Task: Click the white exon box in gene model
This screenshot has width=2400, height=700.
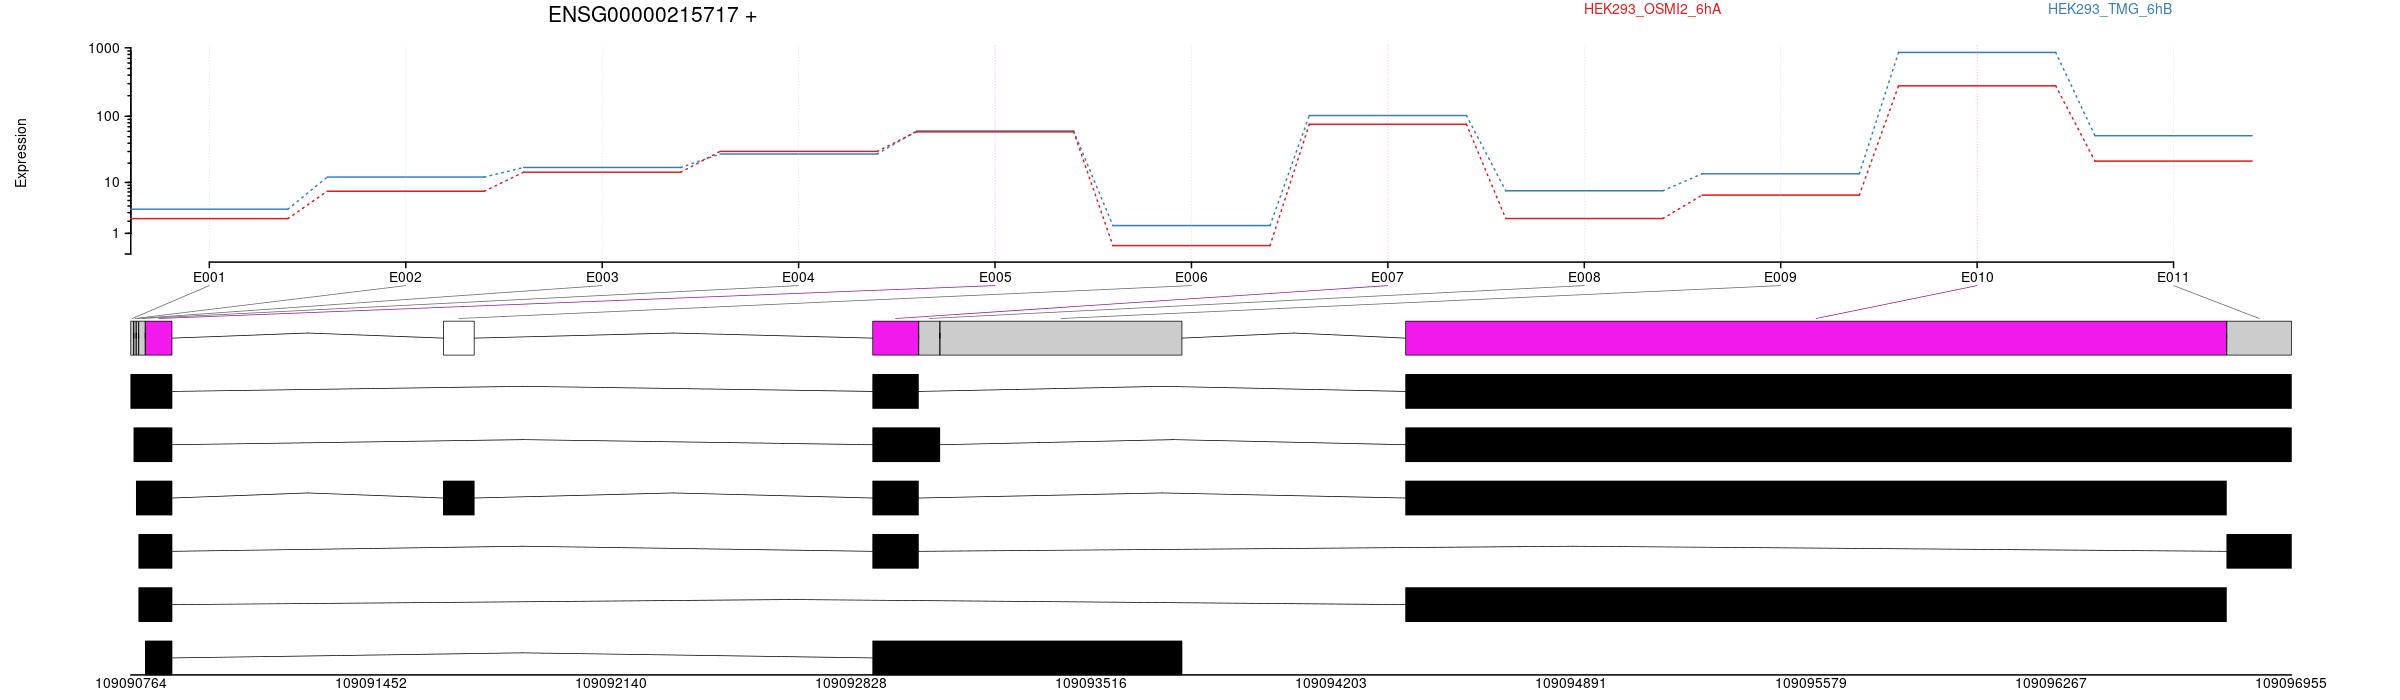Action: click(459, 338)
